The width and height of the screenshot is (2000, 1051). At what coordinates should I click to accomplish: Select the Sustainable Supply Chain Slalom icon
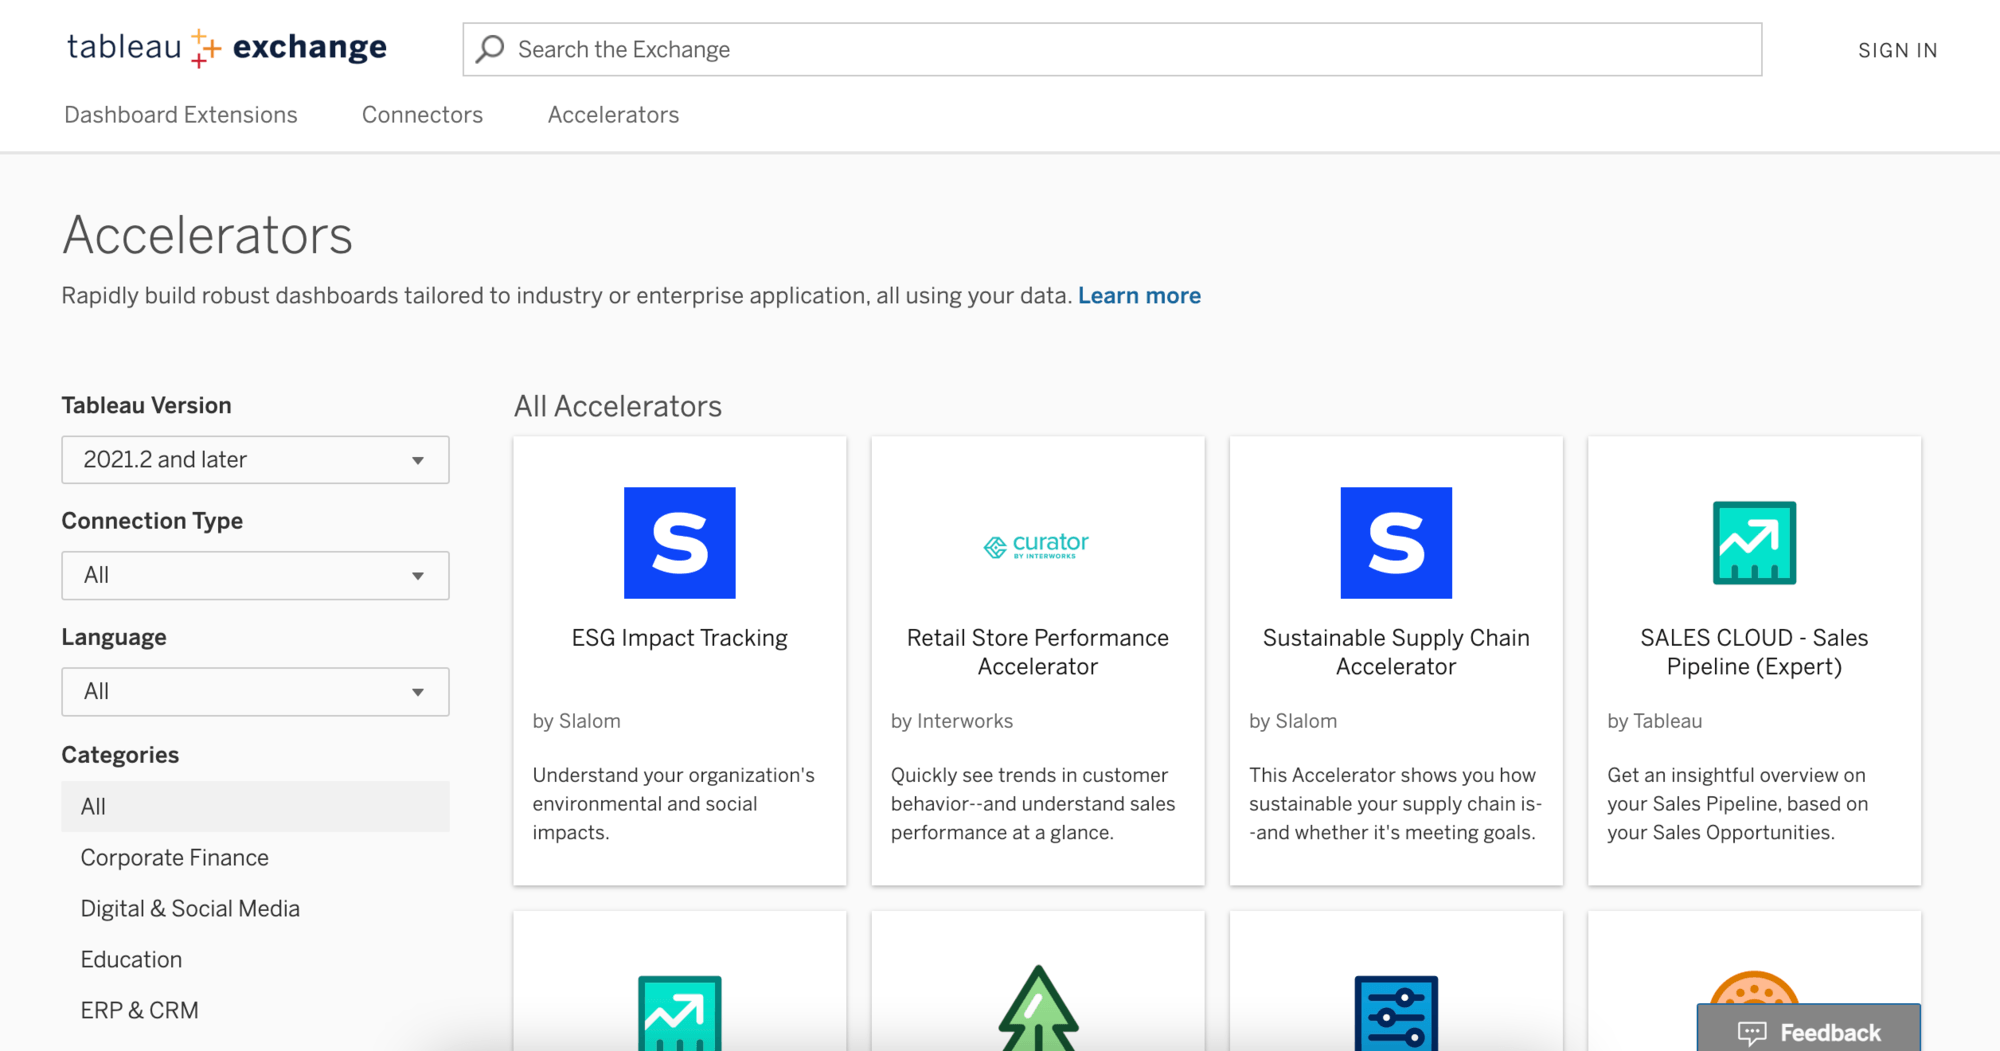pyautogui.click(x=1395, y=543)
